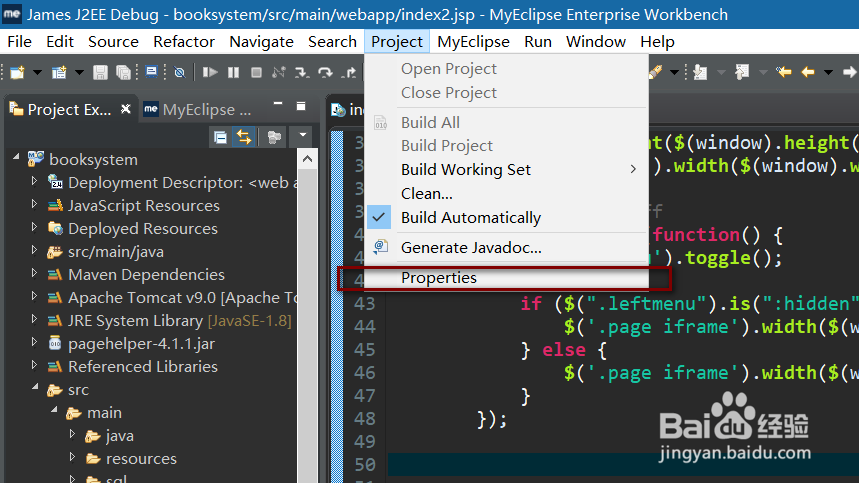Image resolution: width=859 pixels, height=483 pixels.
Task: Open the Refactor menu
Action: point(184,42)
